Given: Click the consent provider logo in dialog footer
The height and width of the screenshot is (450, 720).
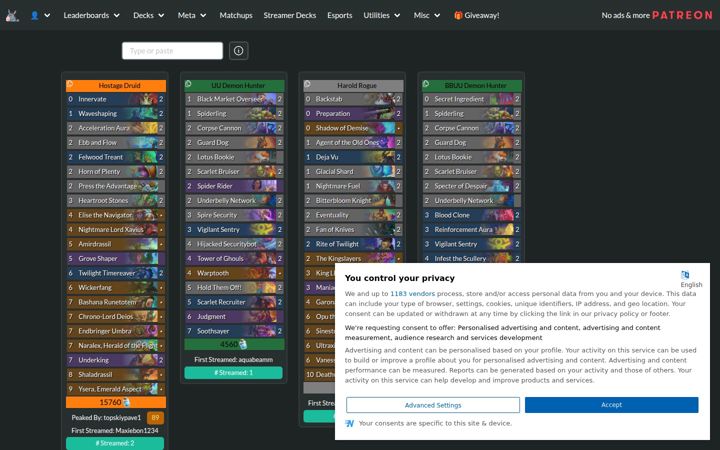Looking at the screenshot, I should (349, 423).
